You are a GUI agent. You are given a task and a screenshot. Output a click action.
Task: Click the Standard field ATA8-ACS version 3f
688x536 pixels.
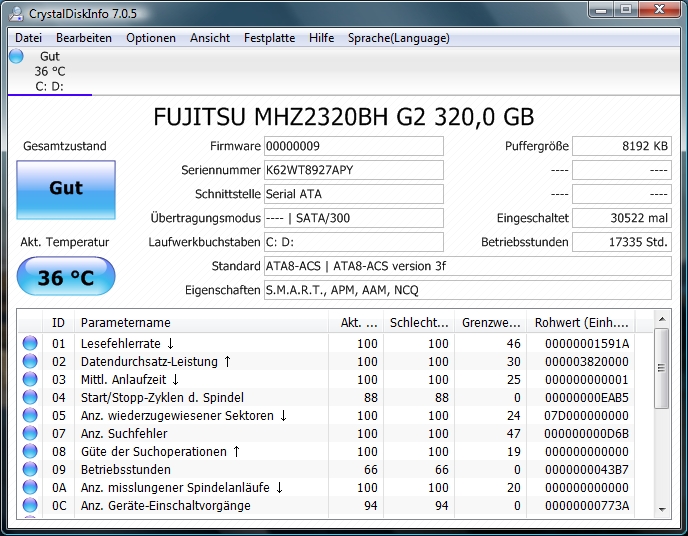coord(468,266)
